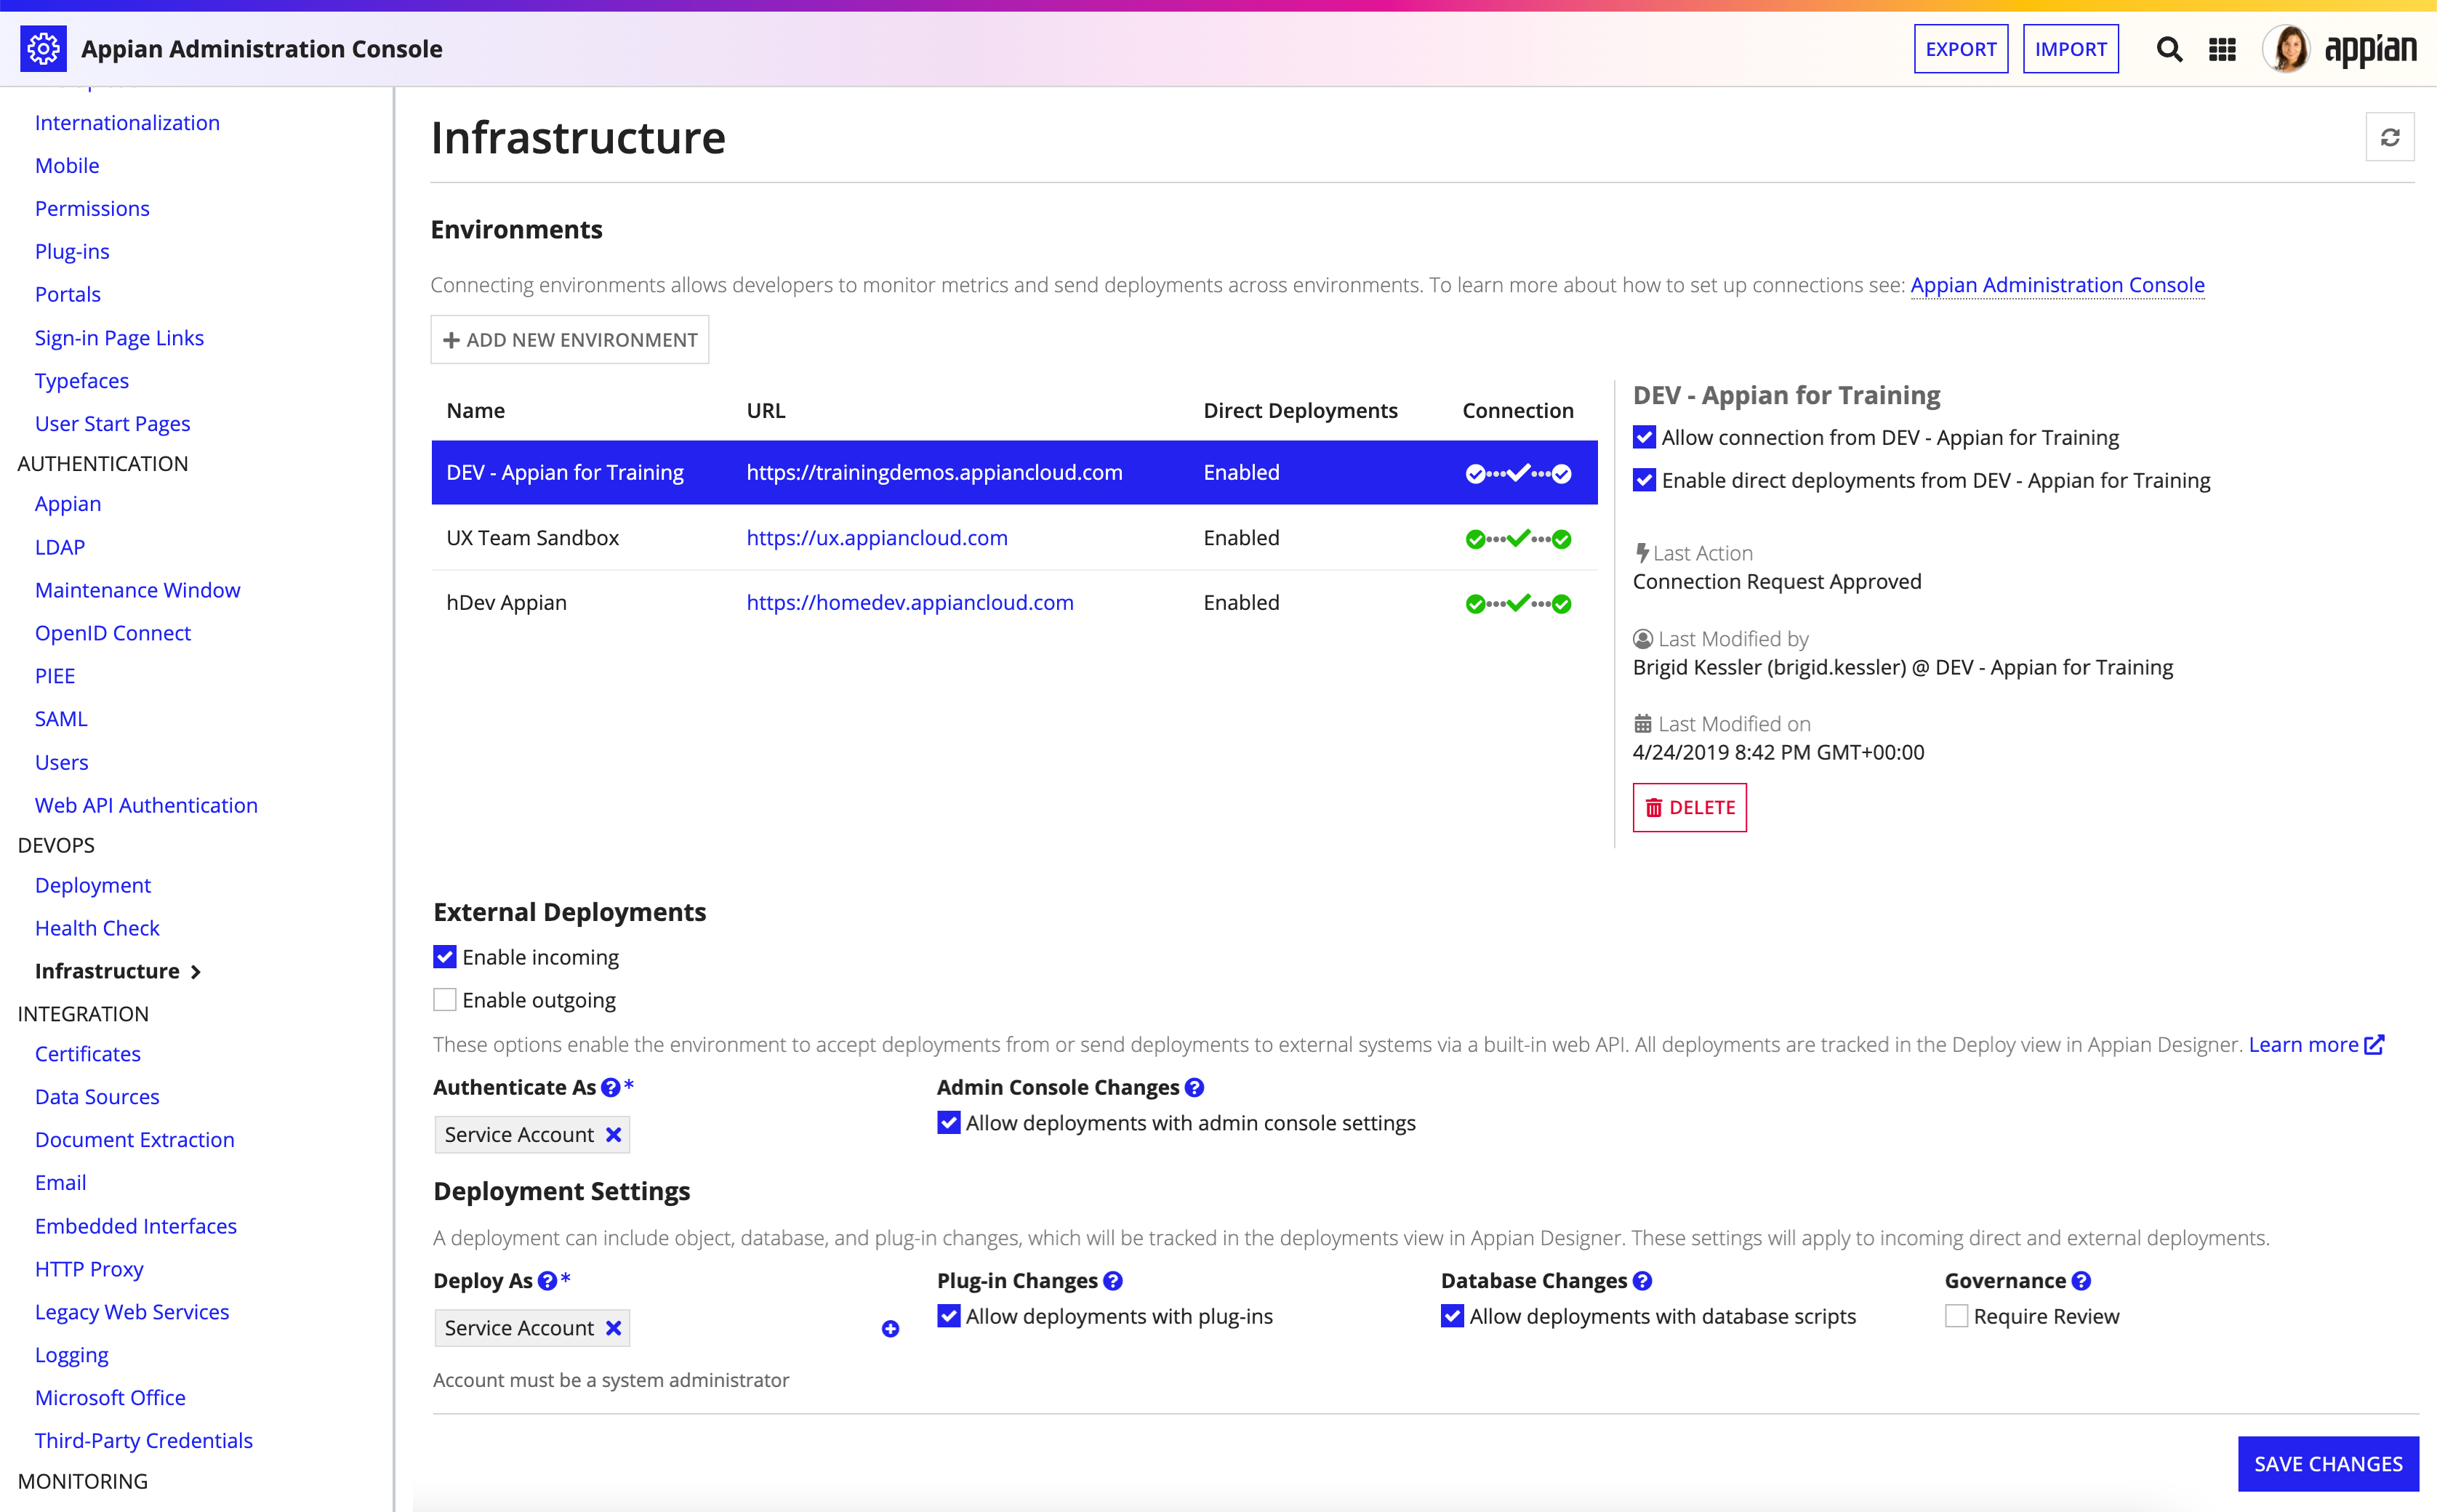Screen dimensions: 2437x1512
Task: Open help icon next to Database Changes
Action: click(1642, 1281)
